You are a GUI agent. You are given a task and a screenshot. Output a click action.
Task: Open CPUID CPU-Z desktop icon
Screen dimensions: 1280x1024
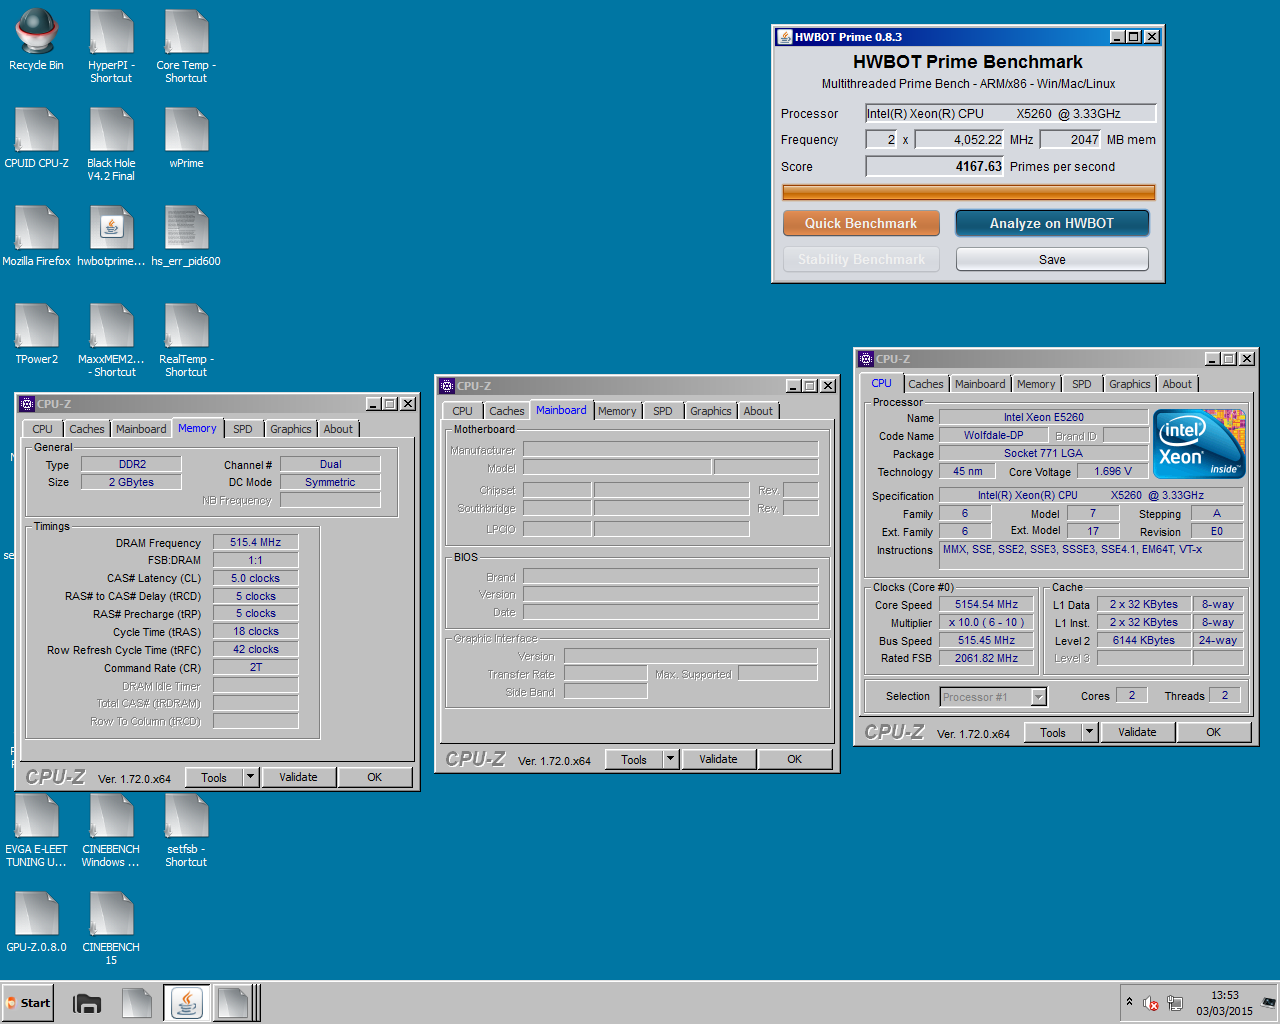click(x=36, y=138)
